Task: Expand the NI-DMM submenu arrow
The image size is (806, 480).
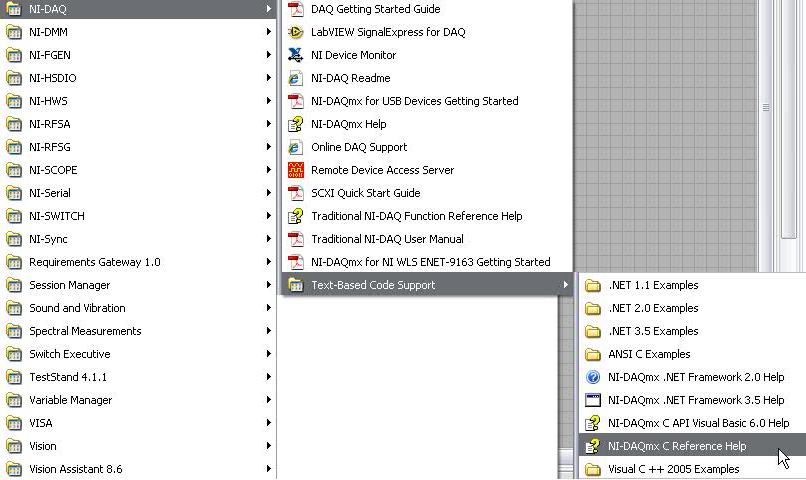Action: click(x=268, y=32)
